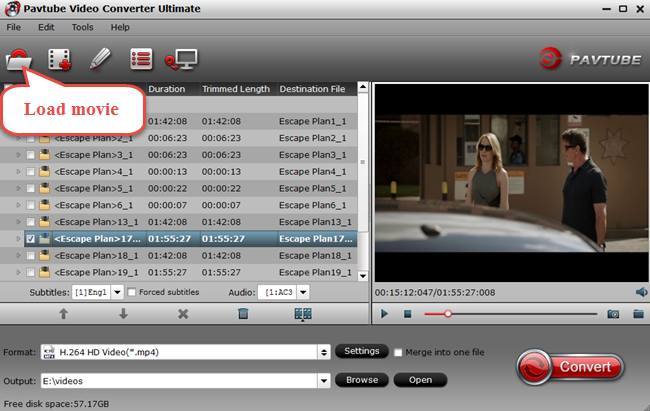The height and width of the screenshot is (411, 650).
Task: Expand Escape Plan>3_1 tree row
Action: pyautogui.click(x=18, y=155)
